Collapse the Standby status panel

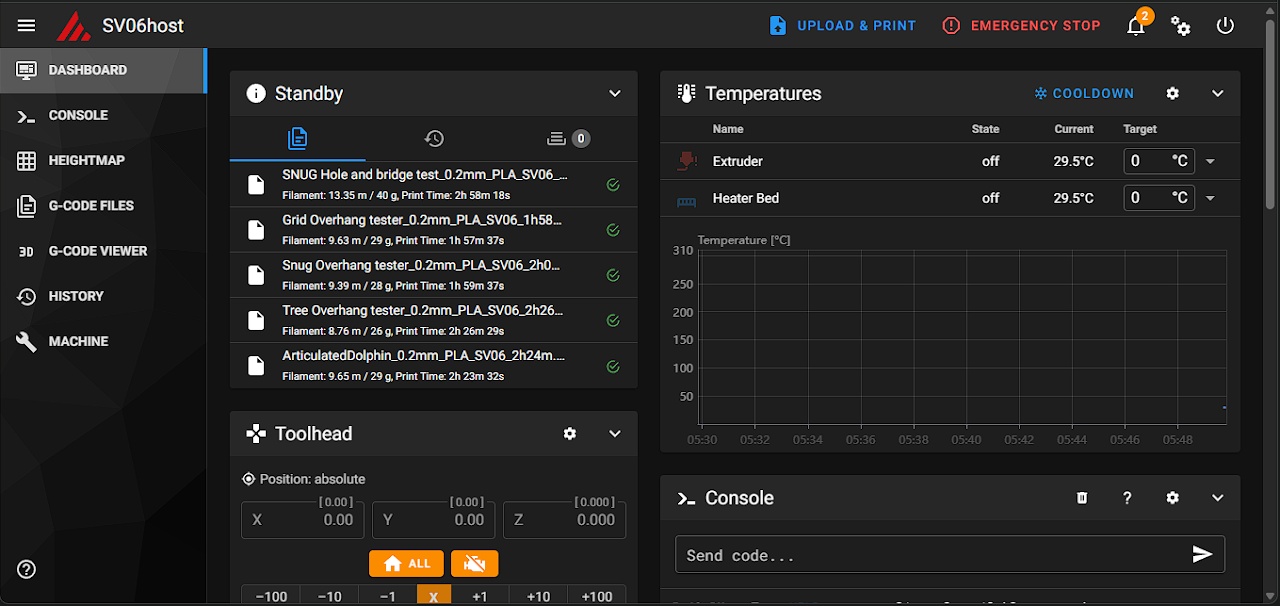coord(615,93)
